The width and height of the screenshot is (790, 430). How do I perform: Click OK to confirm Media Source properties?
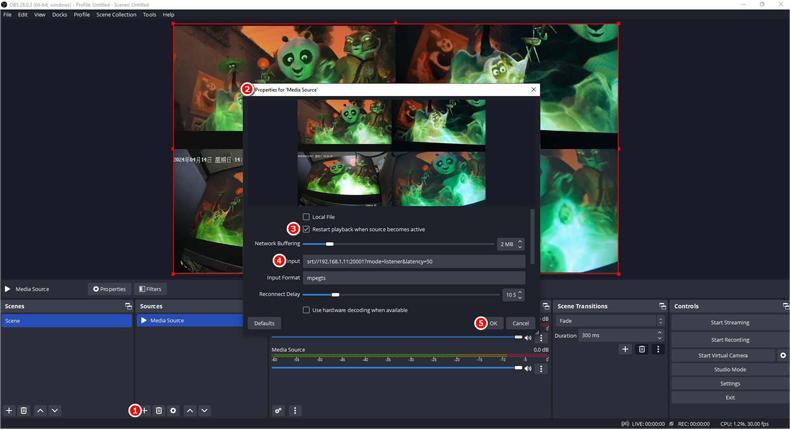(x=492, y=323)
